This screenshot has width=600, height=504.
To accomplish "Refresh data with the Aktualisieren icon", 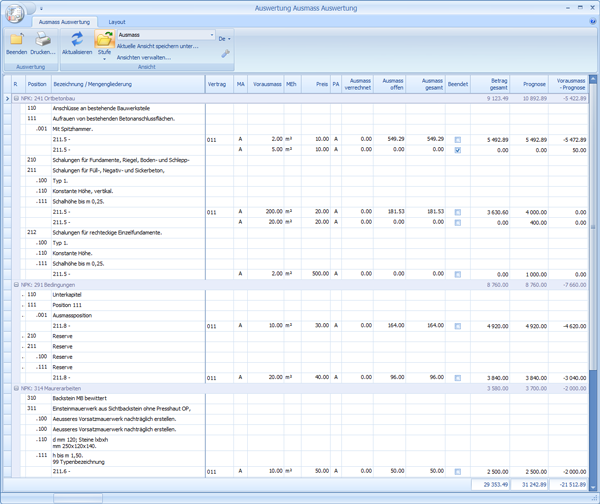I will click(x=77, y=39).
